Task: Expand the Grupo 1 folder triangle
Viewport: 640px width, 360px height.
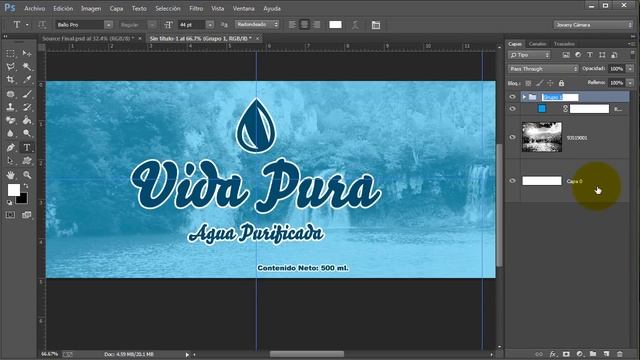Action: 524,97
